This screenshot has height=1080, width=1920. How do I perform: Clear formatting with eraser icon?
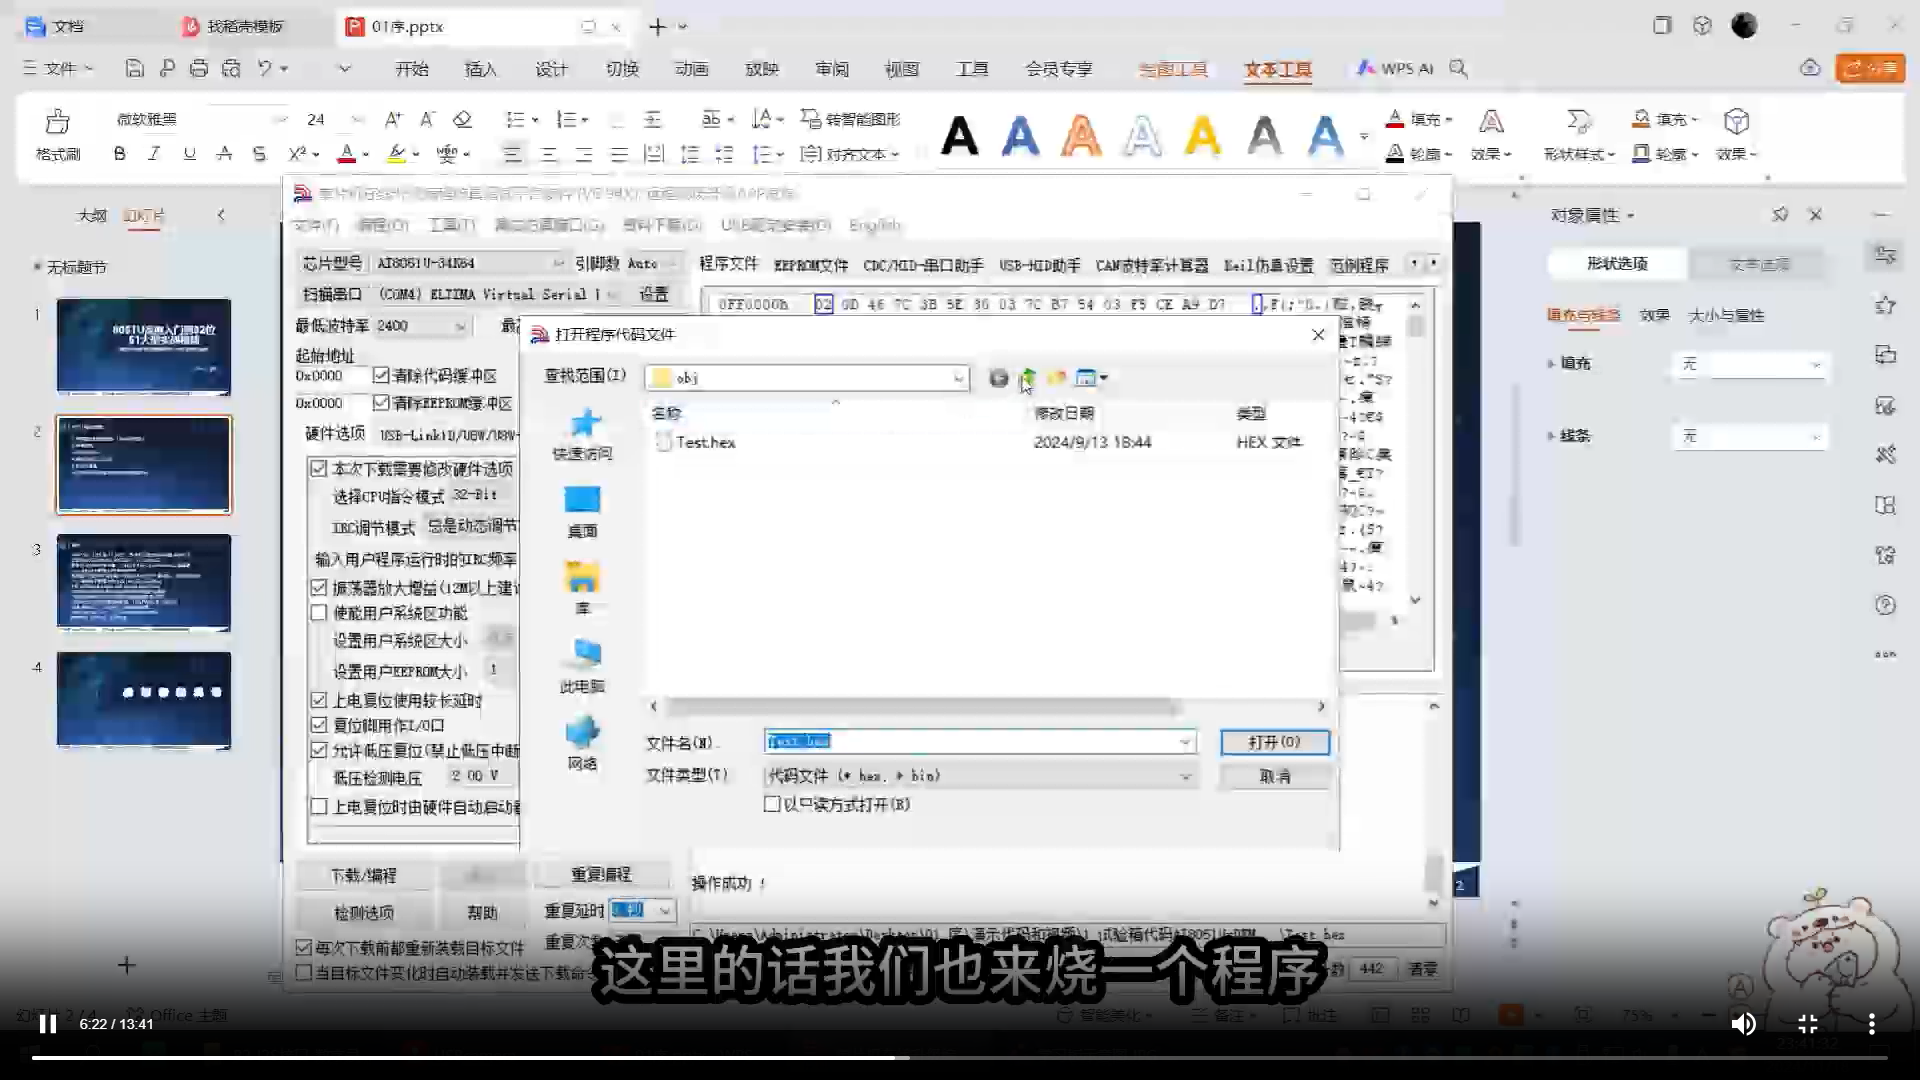point(462,119)
